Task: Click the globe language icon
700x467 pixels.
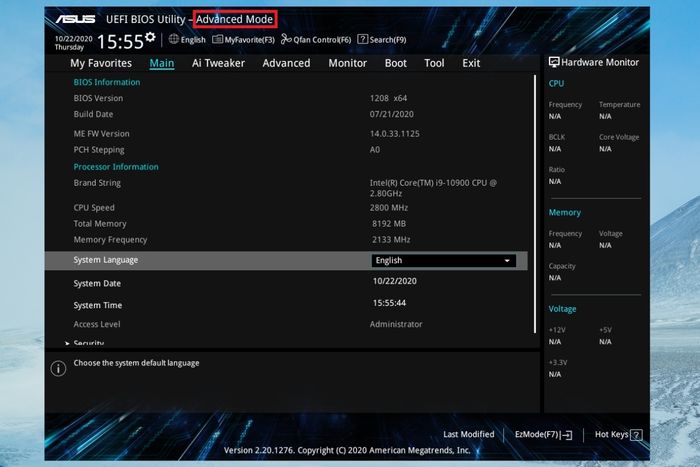Action: tap(174, 39)
